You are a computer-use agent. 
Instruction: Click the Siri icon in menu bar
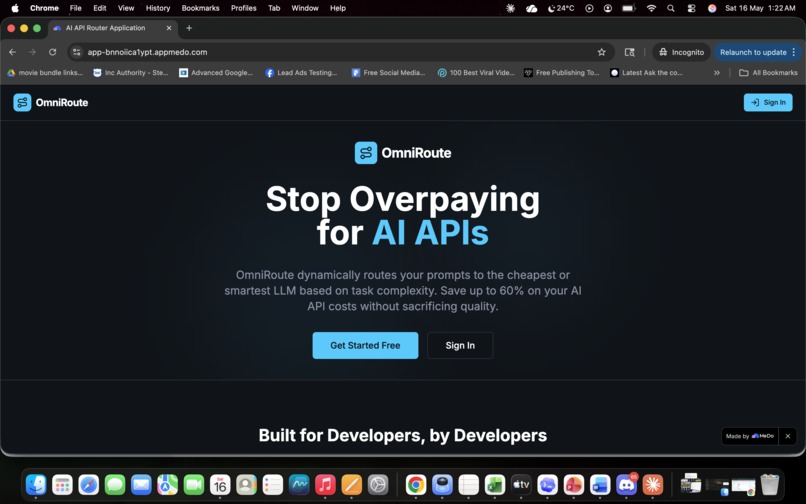tap(712, 8)
